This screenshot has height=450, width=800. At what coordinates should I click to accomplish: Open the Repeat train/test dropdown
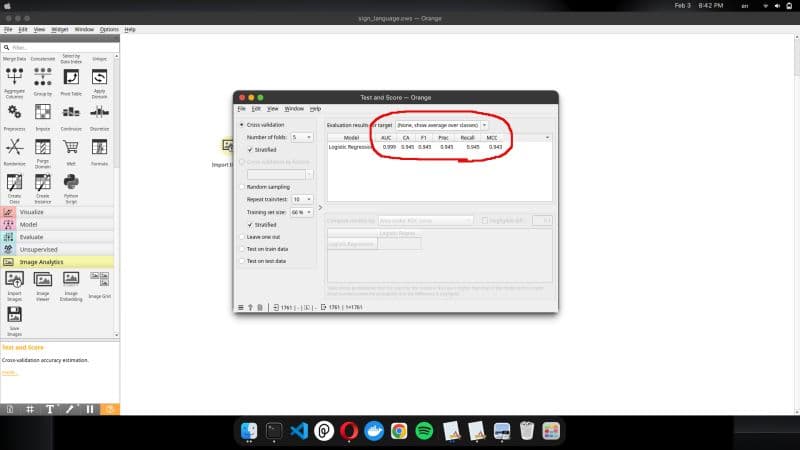pos(302,199)
